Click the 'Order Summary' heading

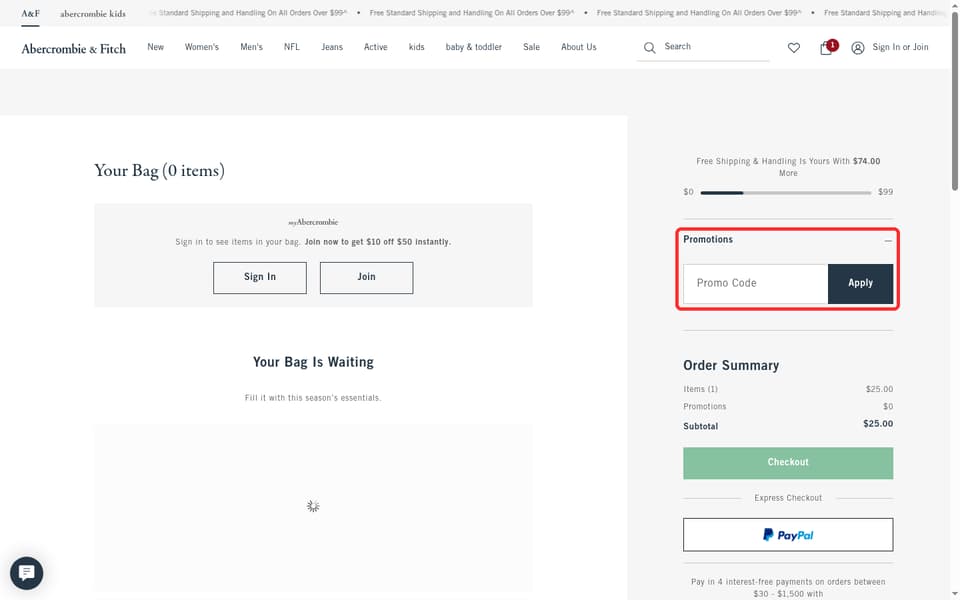tap(731, 366)
